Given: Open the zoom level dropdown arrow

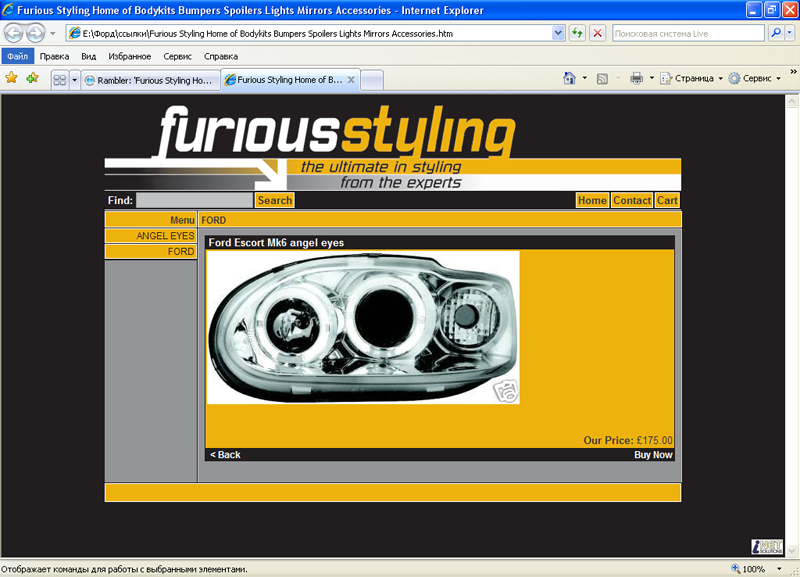Looking at the screenshot, I should pyautogui.click(x=779, y=569).
